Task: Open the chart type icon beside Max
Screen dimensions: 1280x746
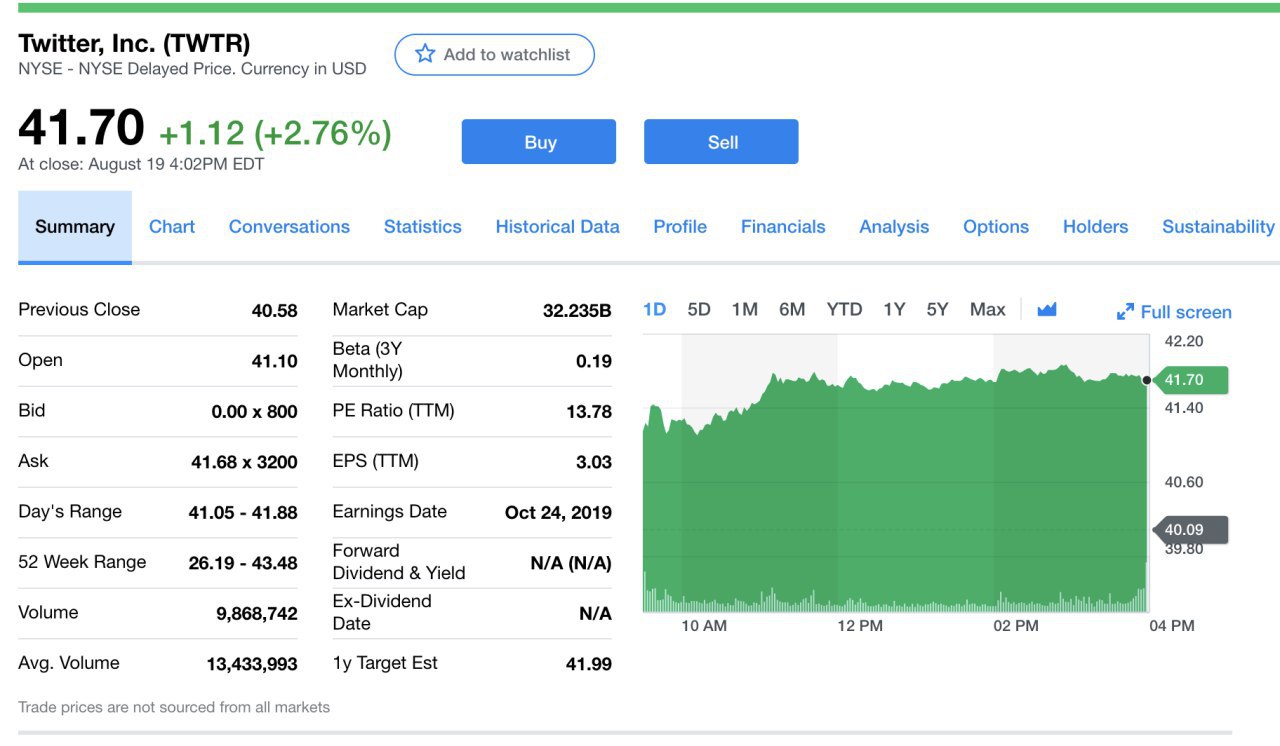Action: (1047, 310)
